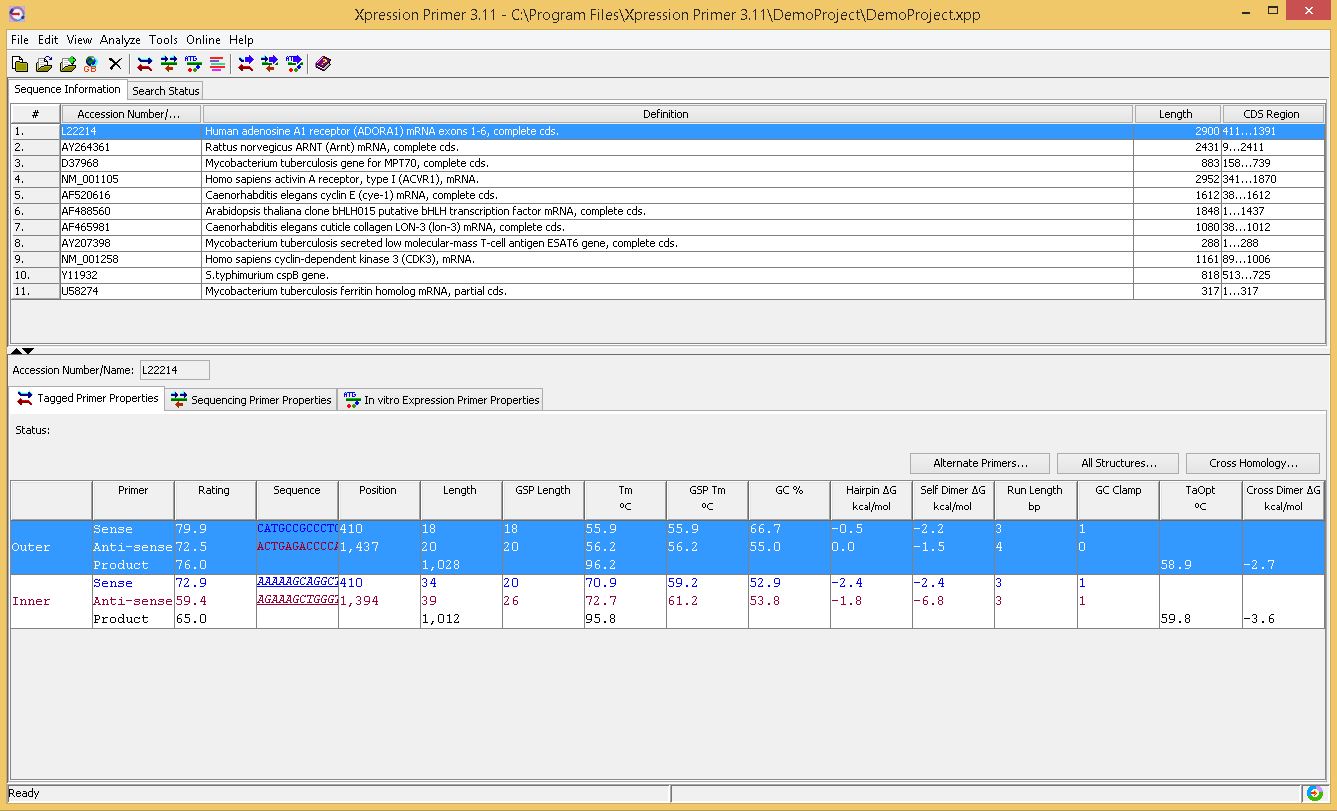
Task: Select the AF465981 cuticle collagen LON-3 row
Action: click(x=669, y=227)
